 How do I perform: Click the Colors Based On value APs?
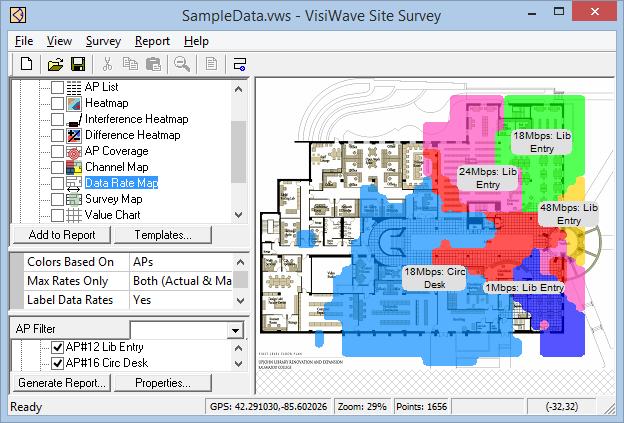[x=181, y=262]
